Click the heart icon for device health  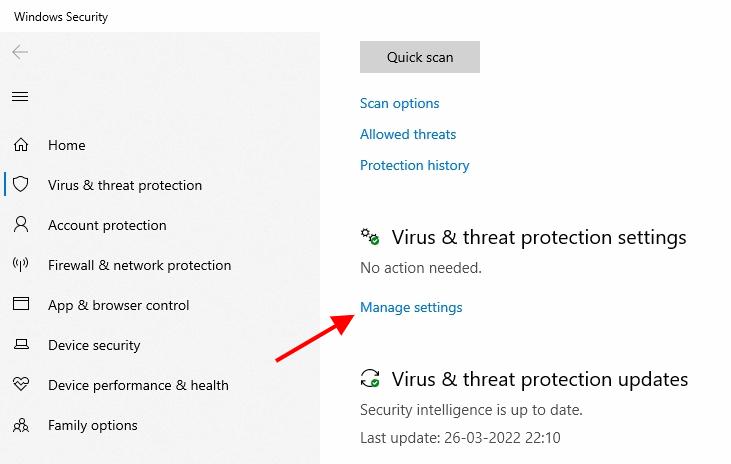(21, 384)
